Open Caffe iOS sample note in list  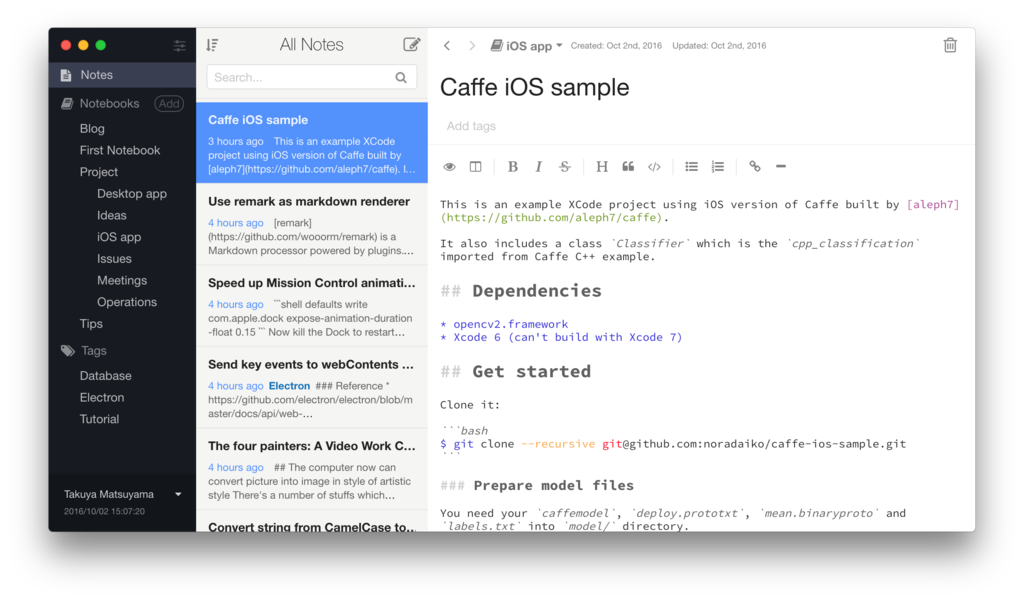tap(312, 142)
